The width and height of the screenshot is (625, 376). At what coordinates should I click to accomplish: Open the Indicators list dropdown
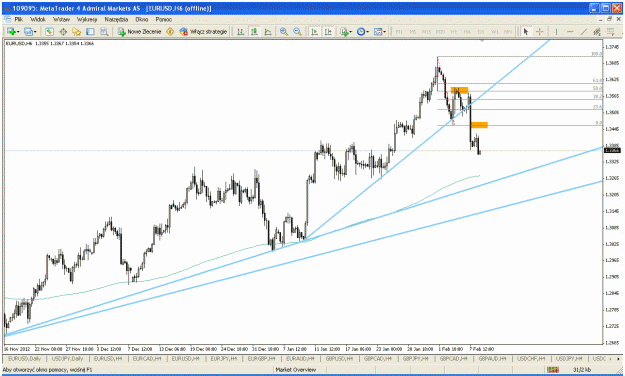346,31
